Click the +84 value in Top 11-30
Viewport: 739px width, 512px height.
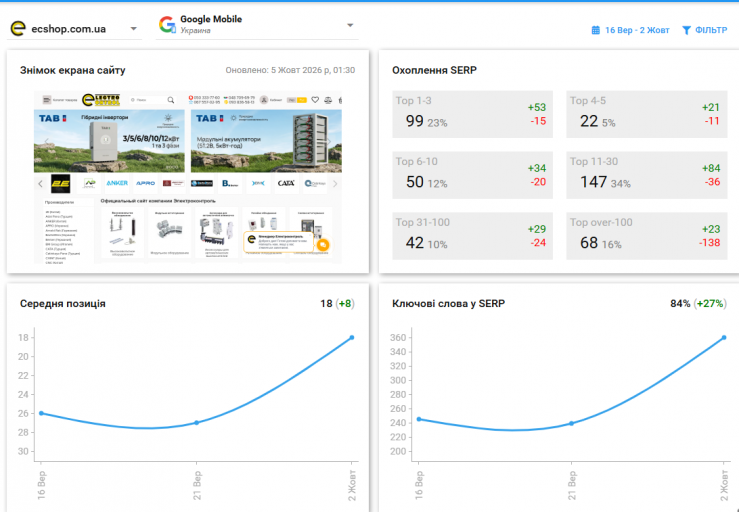[711, 168]
